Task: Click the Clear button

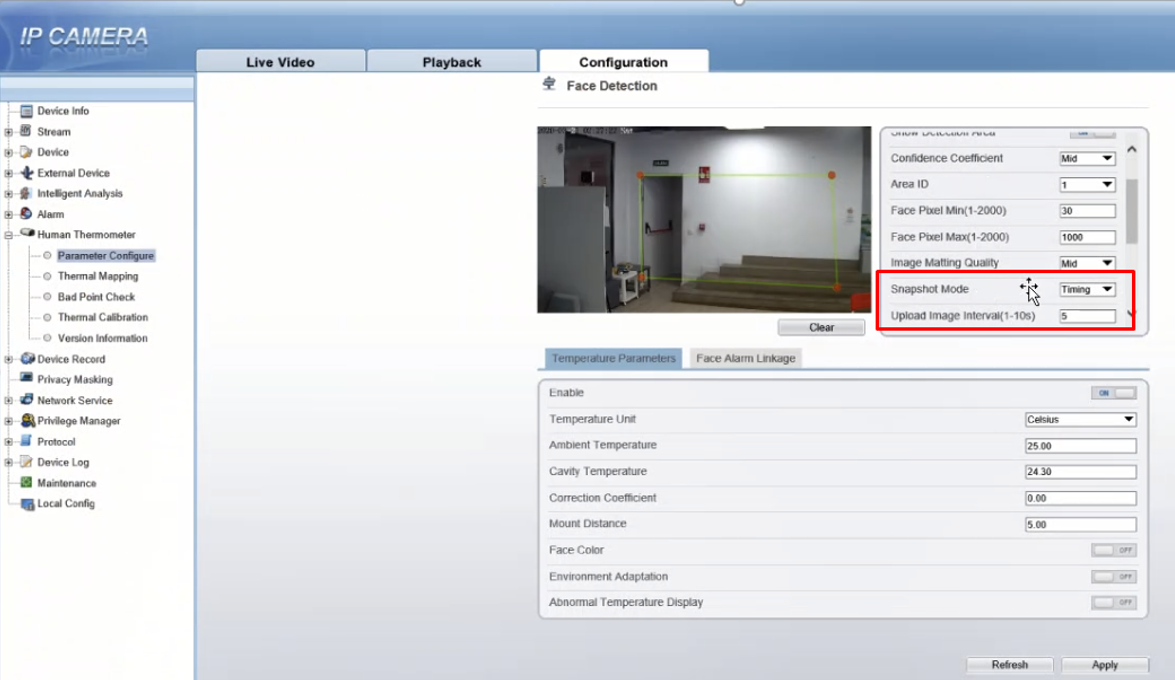Action: (821, 328)
